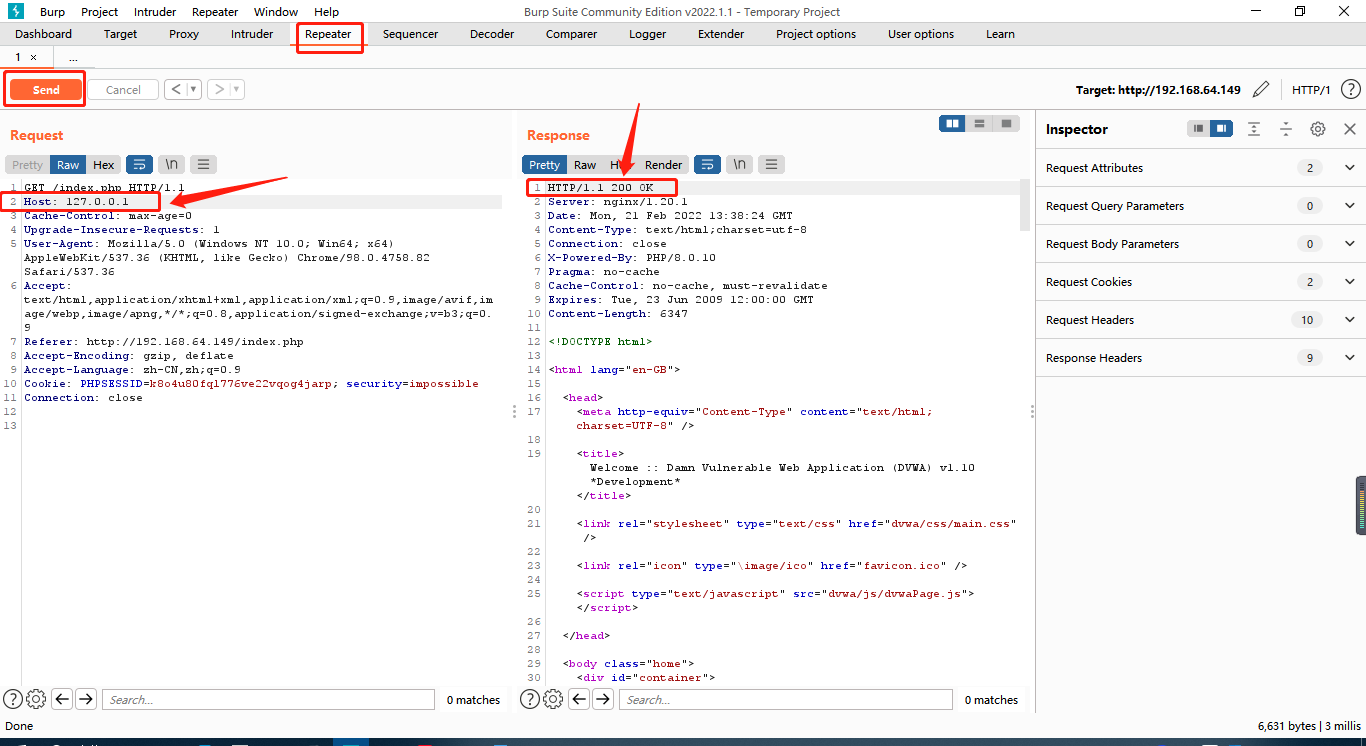Switch Inspector to side-docked layout icon
This screenshot has width=1366, height=746.
[x=1221, y=129]
